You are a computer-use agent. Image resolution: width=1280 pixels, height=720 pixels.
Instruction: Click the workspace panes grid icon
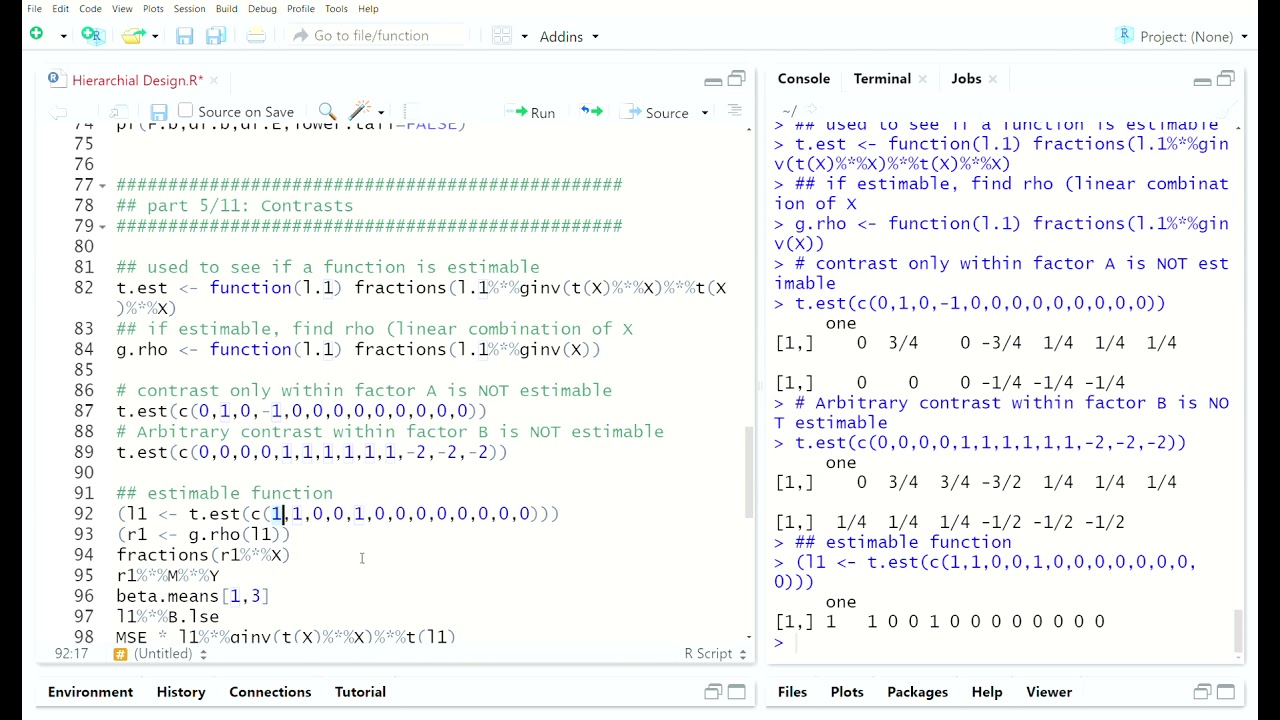(x=502, y=36)
